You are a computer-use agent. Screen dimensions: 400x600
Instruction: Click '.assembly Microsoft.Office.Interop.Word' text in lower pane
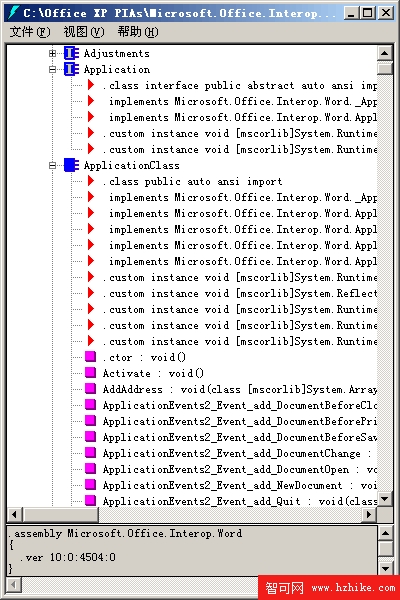click(x=125, y=533)
